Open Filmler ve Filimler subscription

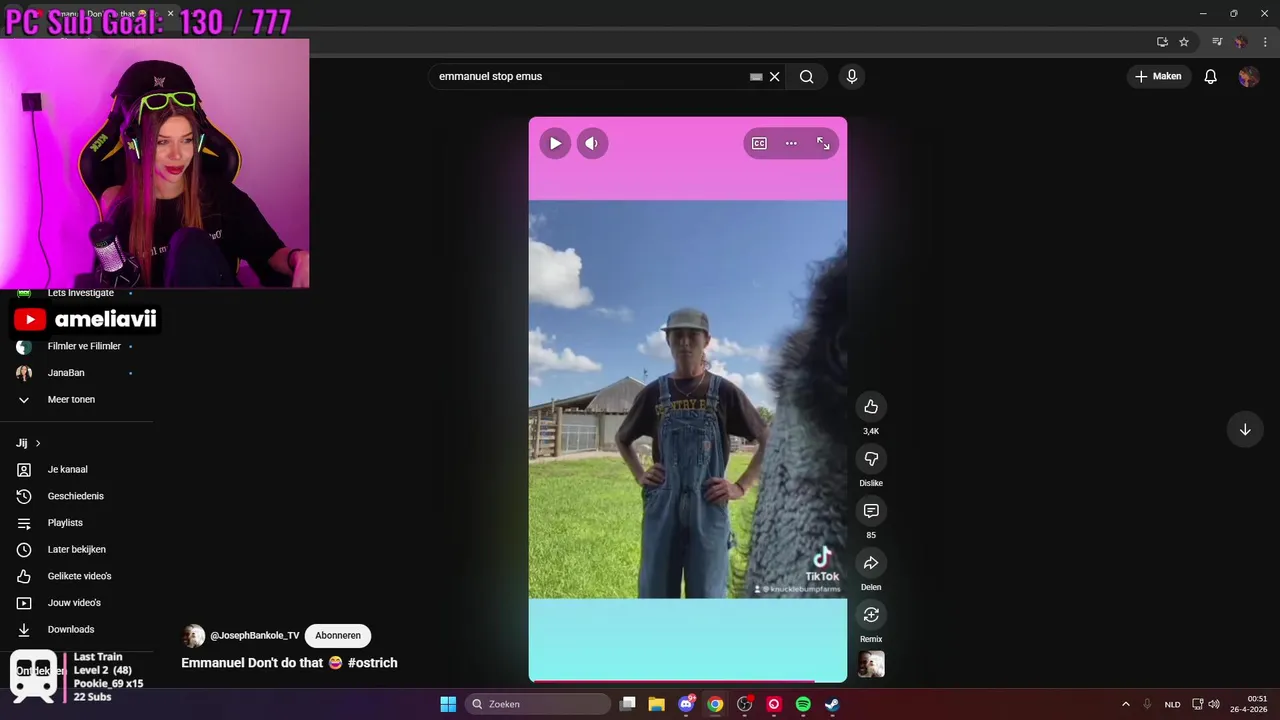84,346
